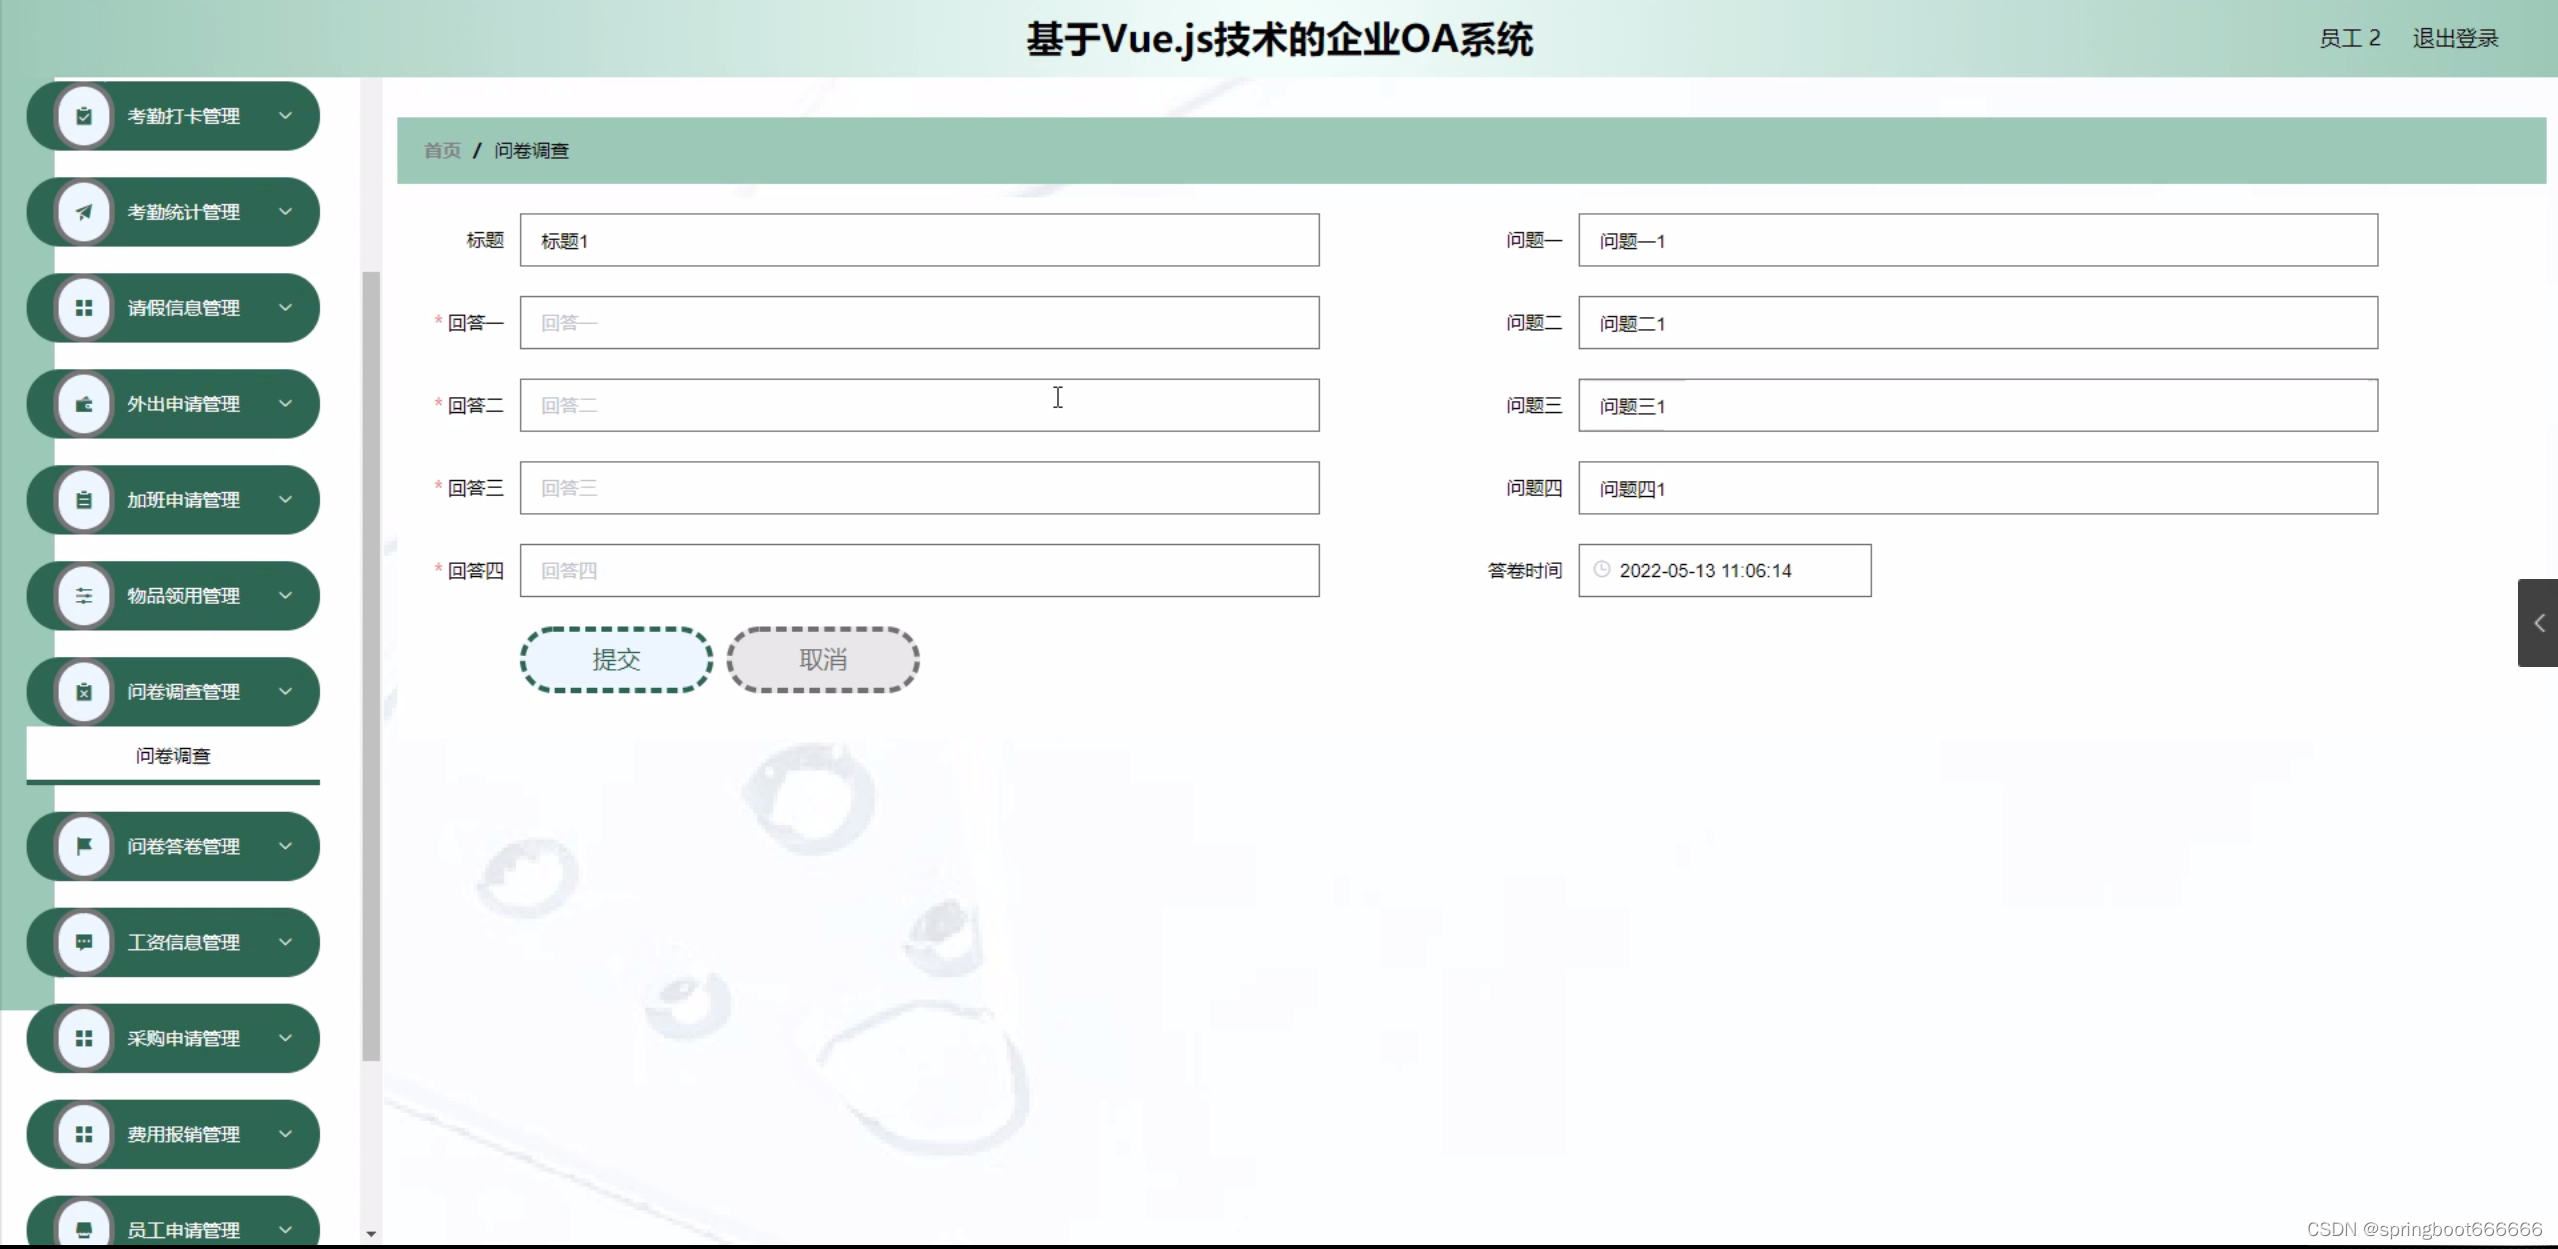The image size is (2558, 1249).
Task: Focus the 回答三 input field
Action: click(919, 488)
